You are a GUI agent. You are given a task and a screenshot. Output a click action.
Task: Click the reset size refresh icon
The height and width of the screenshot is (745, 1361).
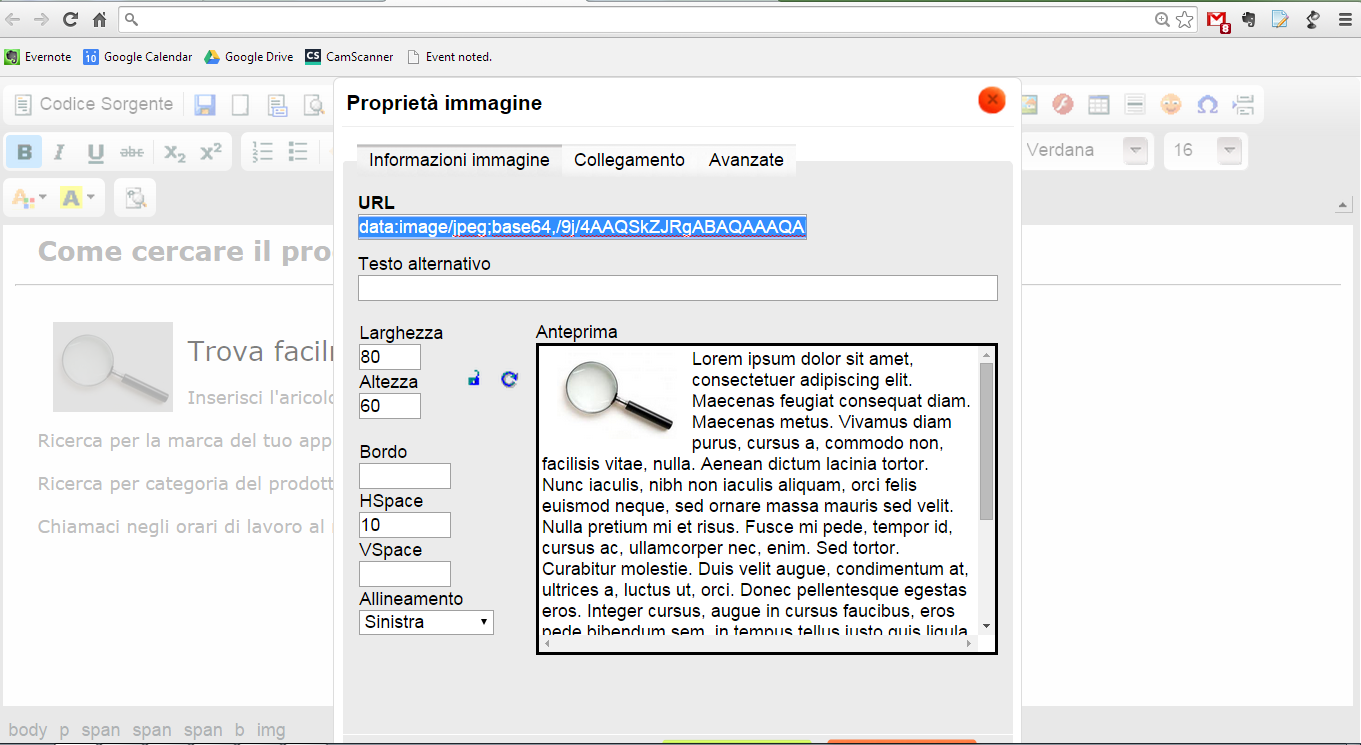(x=509, y=379)
